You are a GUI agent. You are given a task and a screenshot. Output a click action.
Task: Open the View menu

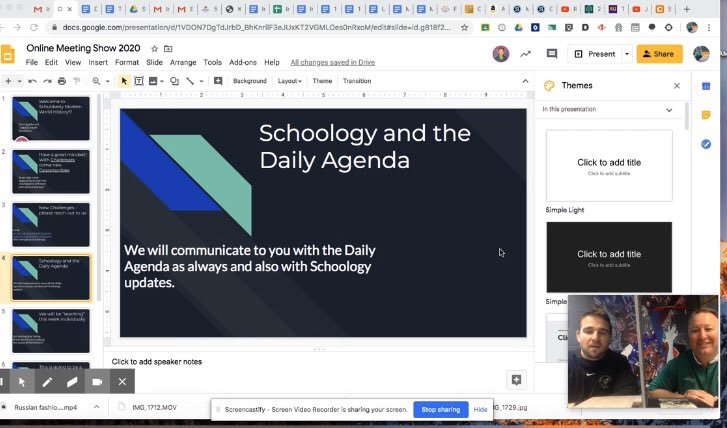[x=73, y=62]
